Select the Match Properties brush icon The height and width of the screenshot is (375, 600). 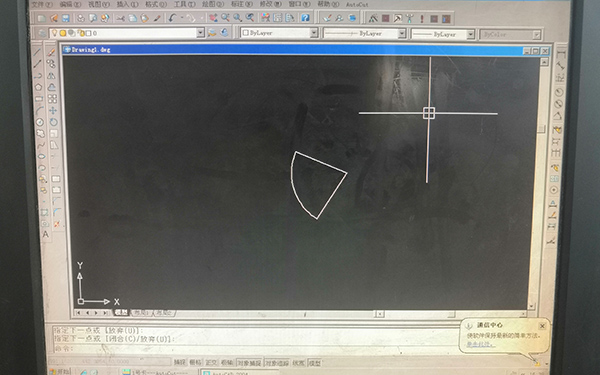coord(157,18)
